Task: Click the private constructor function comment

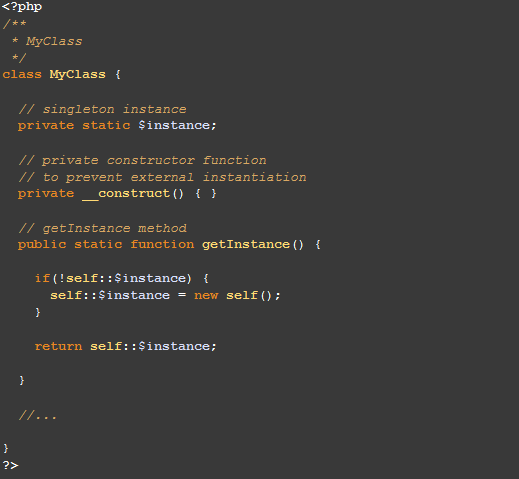Action: (x=143, y=161)
